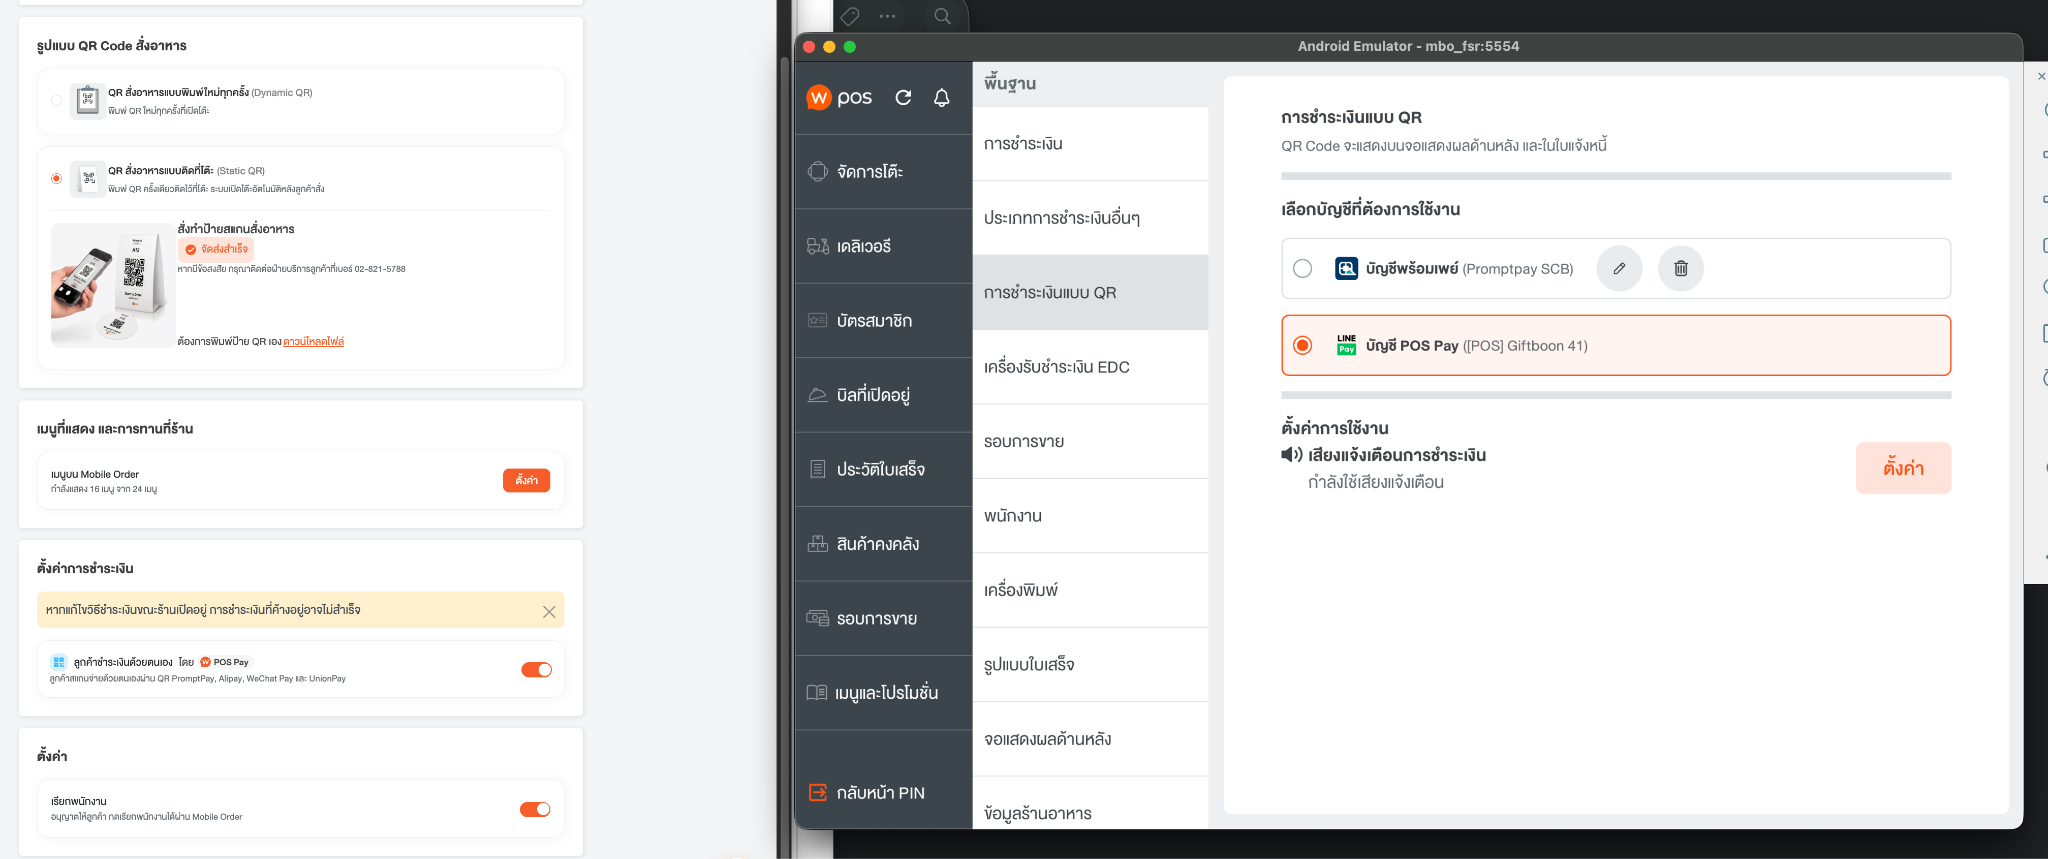Open การชำระเงิน settings item
Viewport: 2048px width, 859px height.
(1090, 144)
